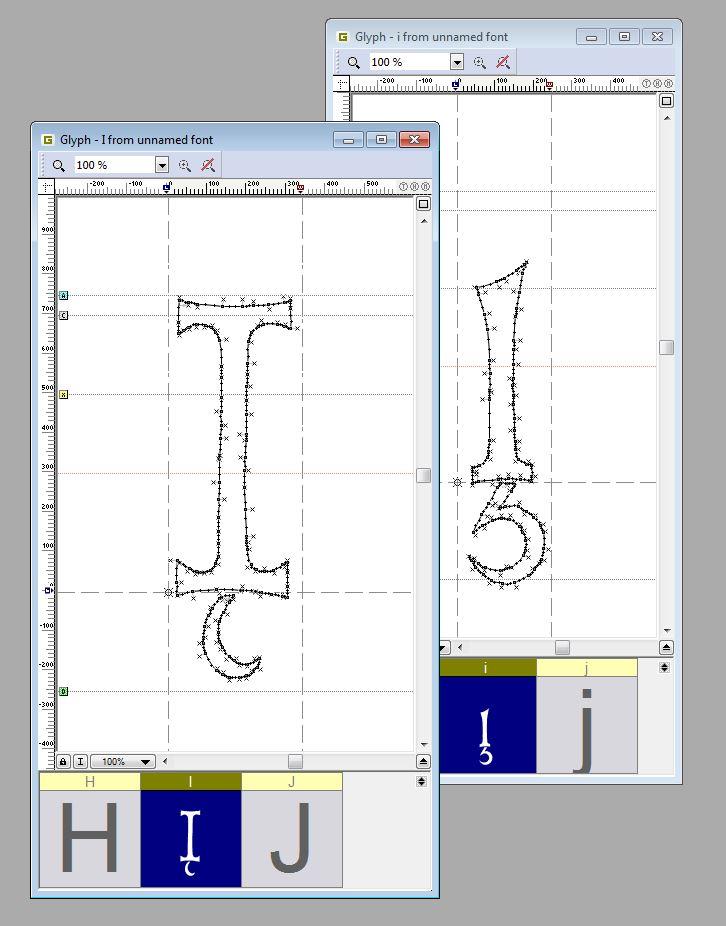The height and width of the screenshot is (926, 726).
Task: Click the Descender 'D' metric marker on left ruler
Action: (x=64, y=691)
